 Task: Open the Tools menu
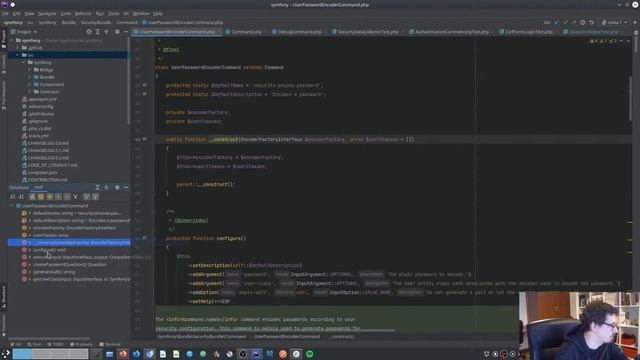click(113, 13)
